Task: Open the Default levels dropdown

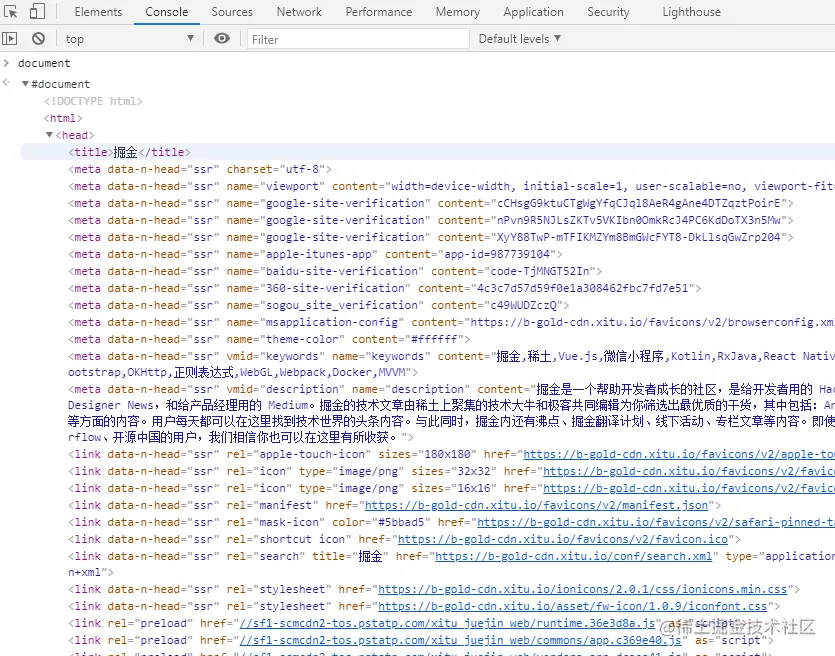Action: pos(520,38)
